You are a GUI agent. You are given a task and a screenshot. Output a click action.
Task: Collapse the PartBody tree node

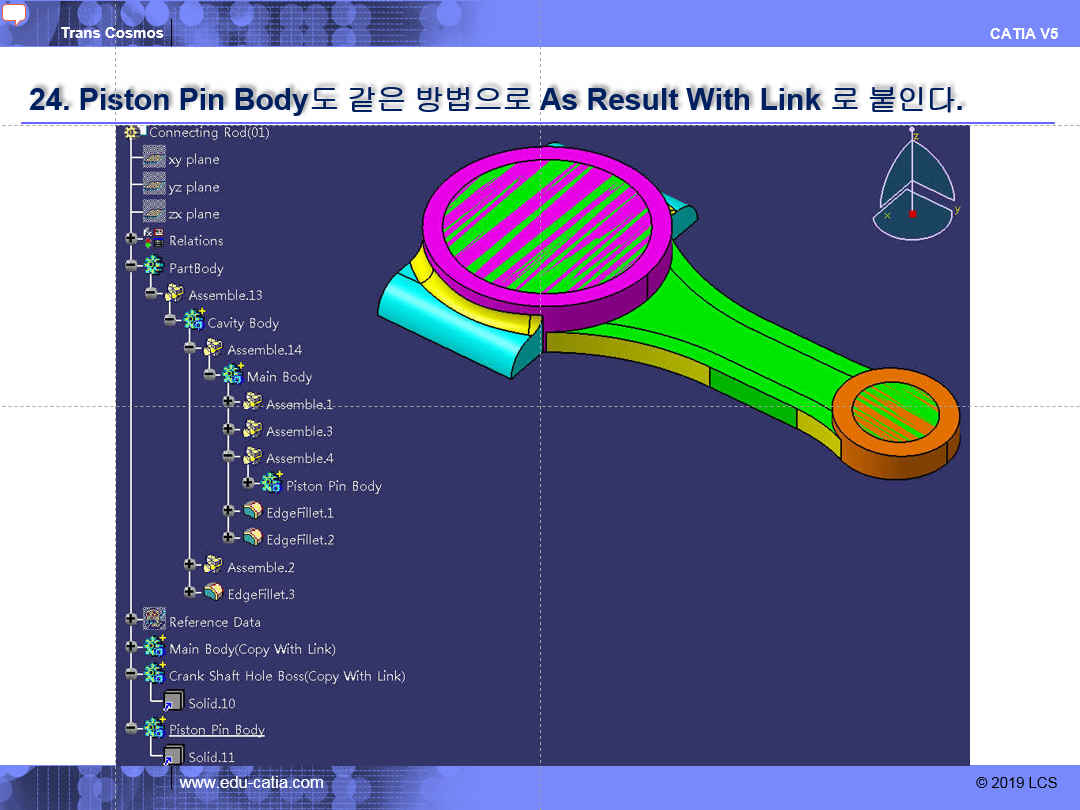pyautogui.click(x=131, y=267)
